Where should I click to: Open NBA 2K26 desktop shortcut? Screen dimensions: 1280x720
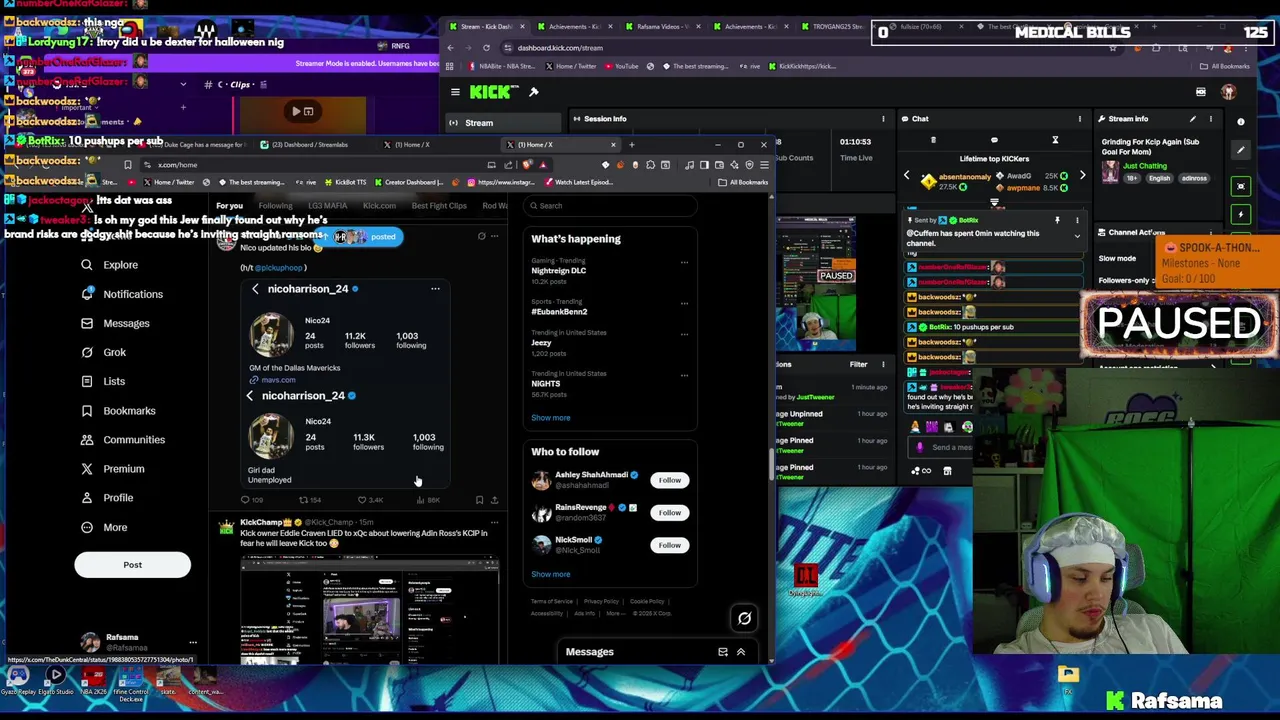(93, 681)
